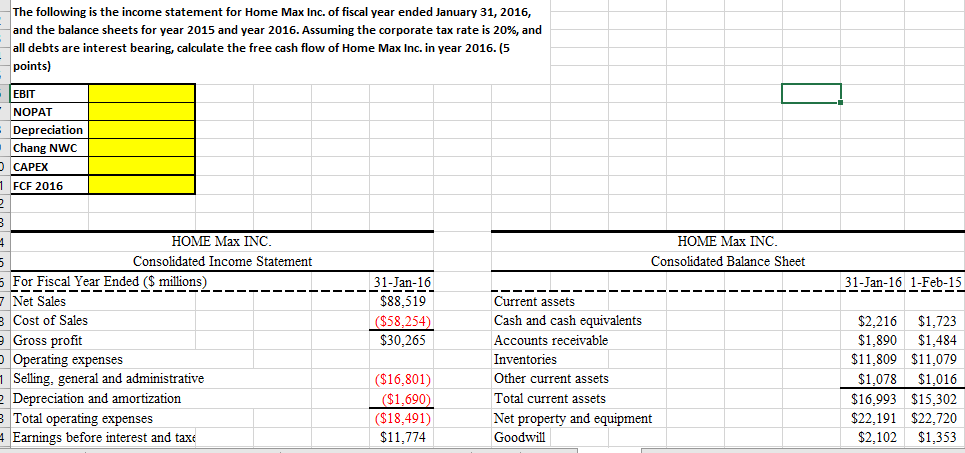
Task: Click 2016 goodwill value $2,102
Action: (878, 438)
